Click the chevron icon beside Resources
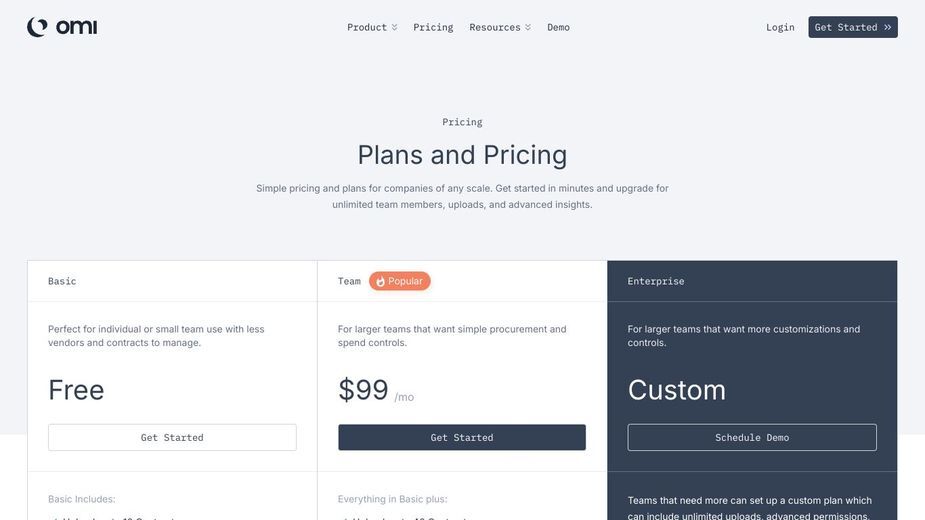925x520 pixels. click(x=528, y=27)
